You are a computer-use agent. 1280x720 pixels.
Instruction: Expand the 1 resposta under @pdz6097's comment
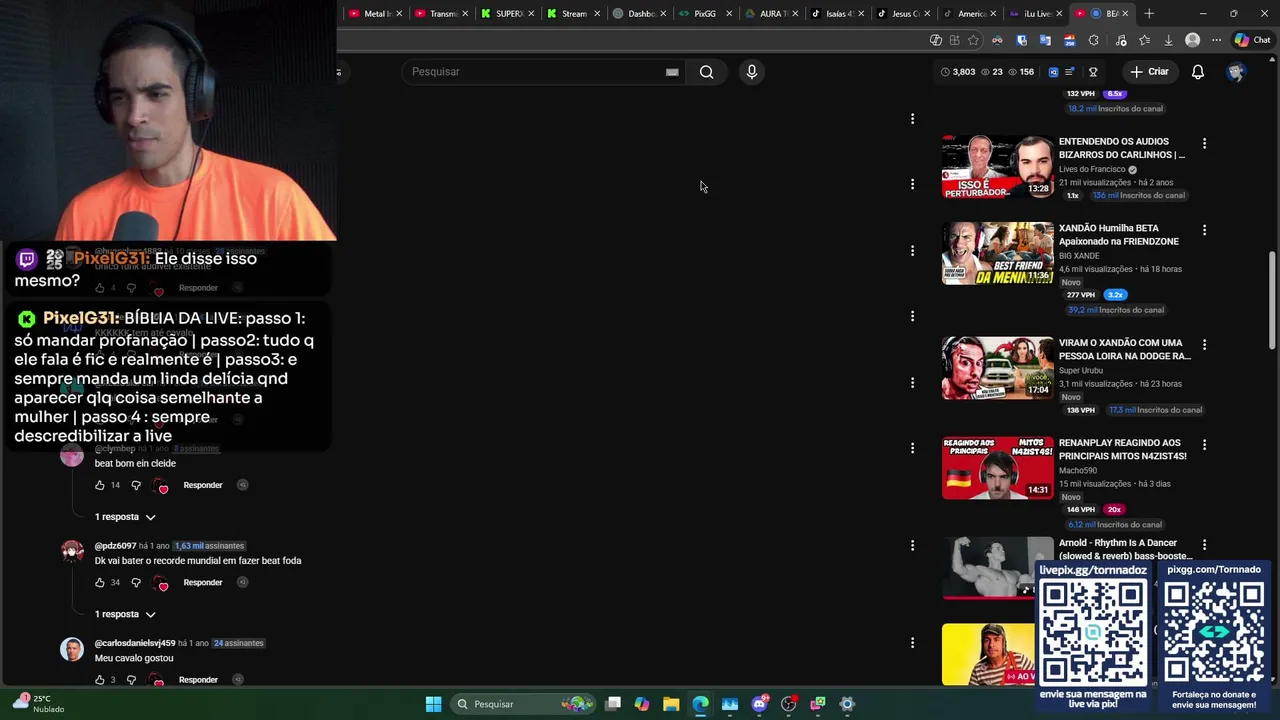pyautogui.click(x=125, y=614)
